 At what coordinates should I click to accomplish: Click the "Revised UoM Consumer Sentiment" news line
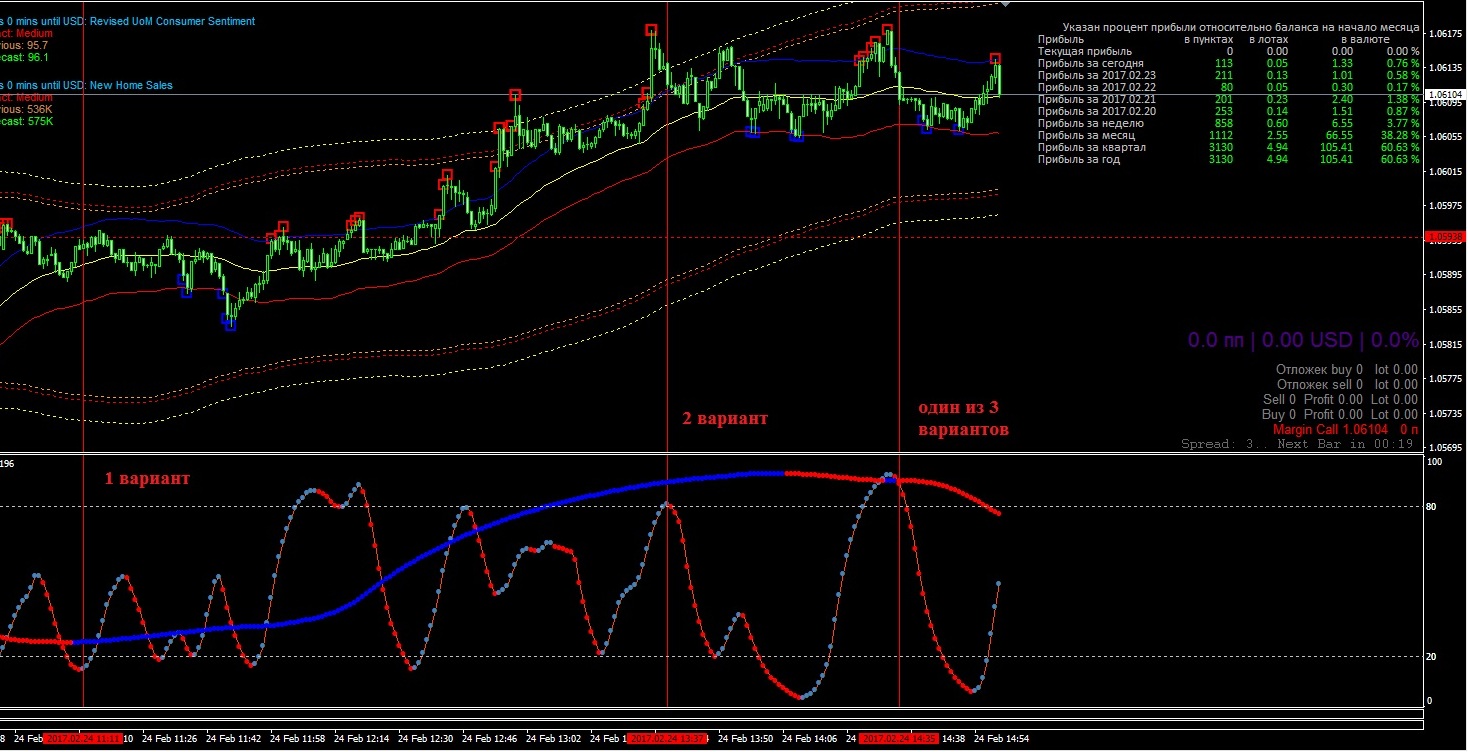click(128, 21)
